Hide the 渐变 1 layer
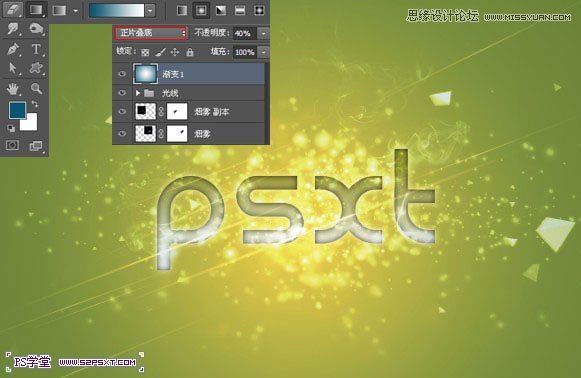The width and height of the screenshot is (581, 378). point(122,74)
